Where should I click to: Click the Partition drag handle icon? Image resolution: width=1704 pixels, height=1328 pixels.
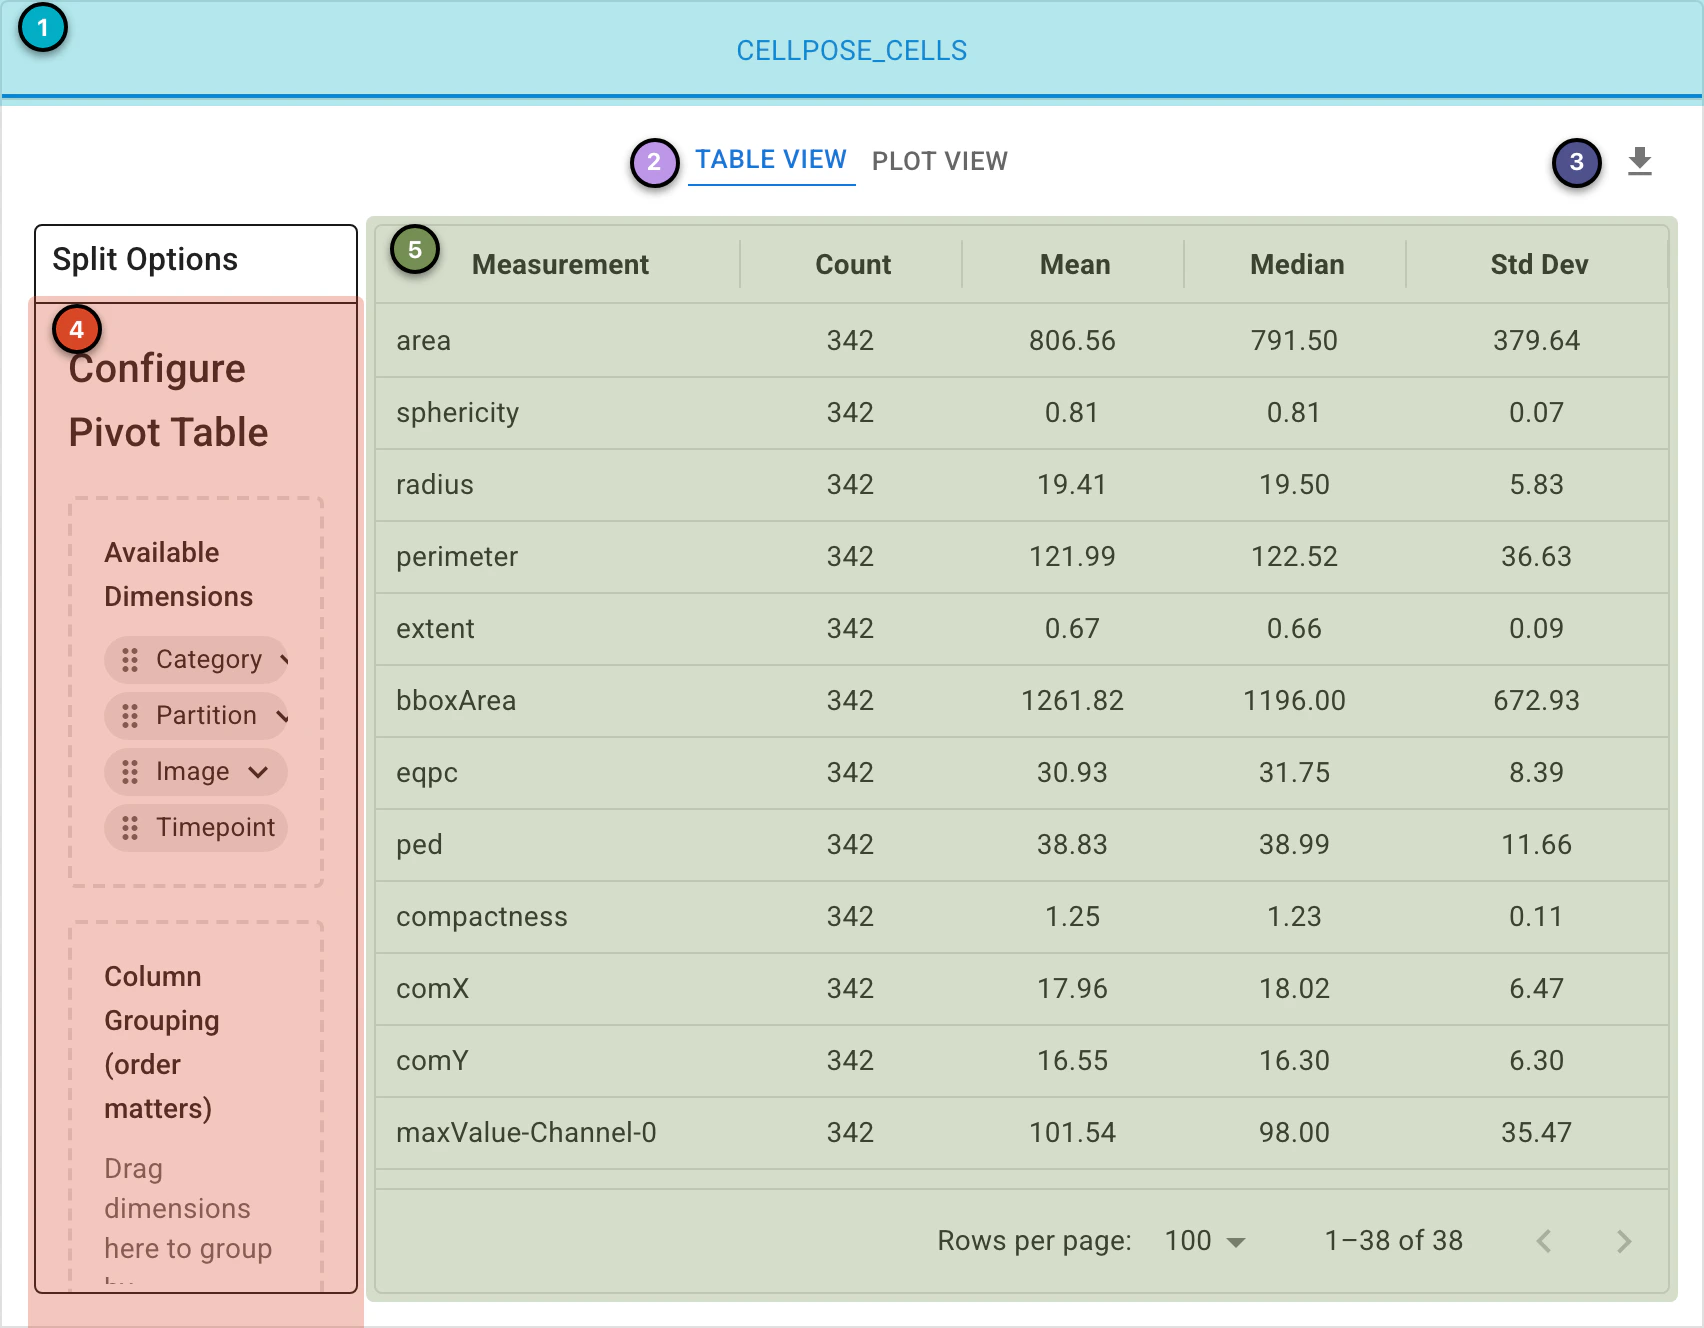coord(130,716)
